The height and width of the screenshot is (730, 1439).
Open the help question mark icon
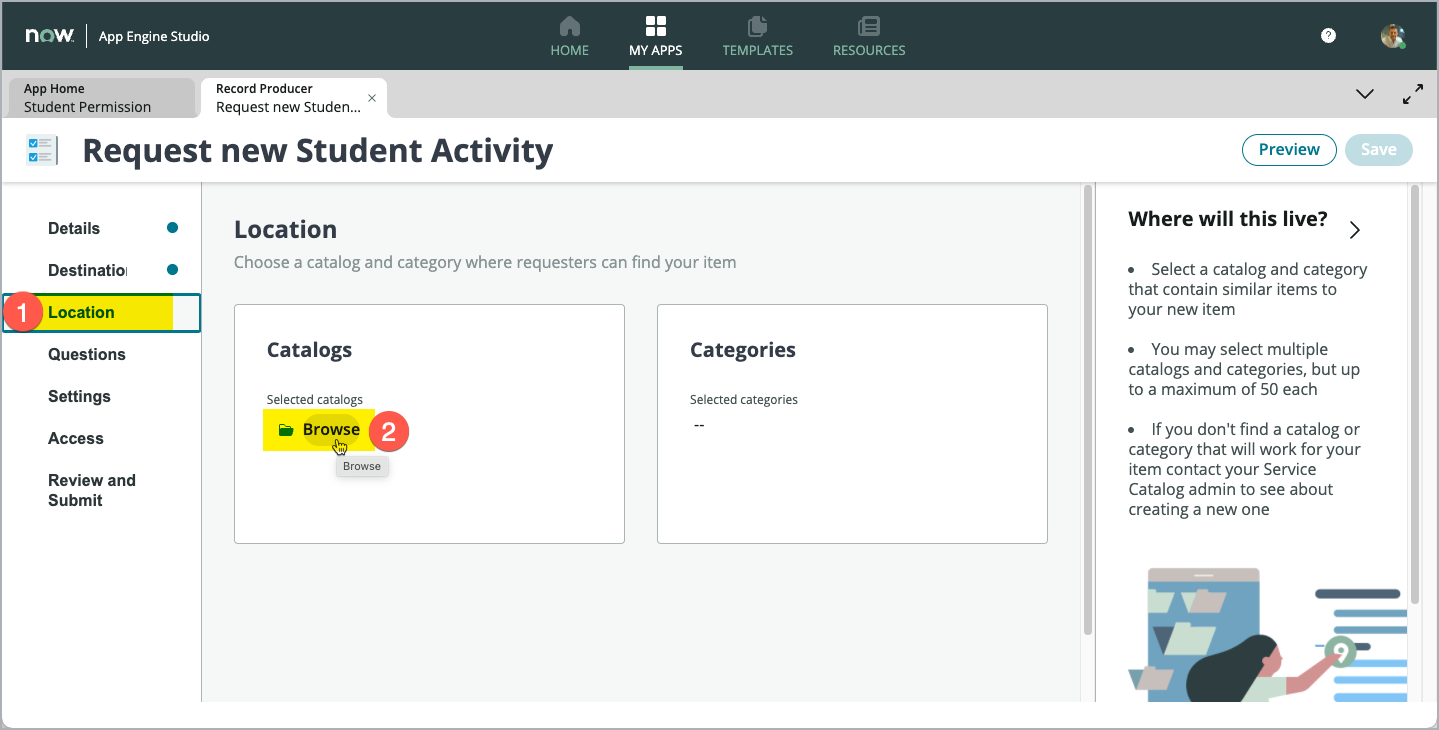tap(1328, 35)
